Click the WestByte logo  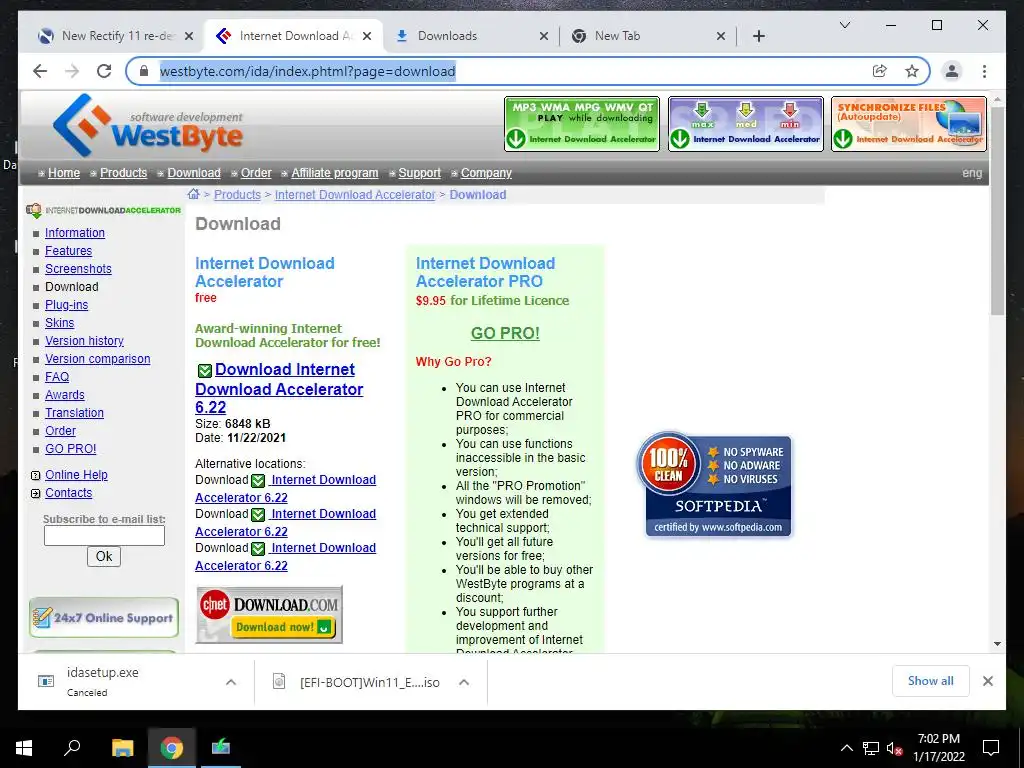pos(148,124)
